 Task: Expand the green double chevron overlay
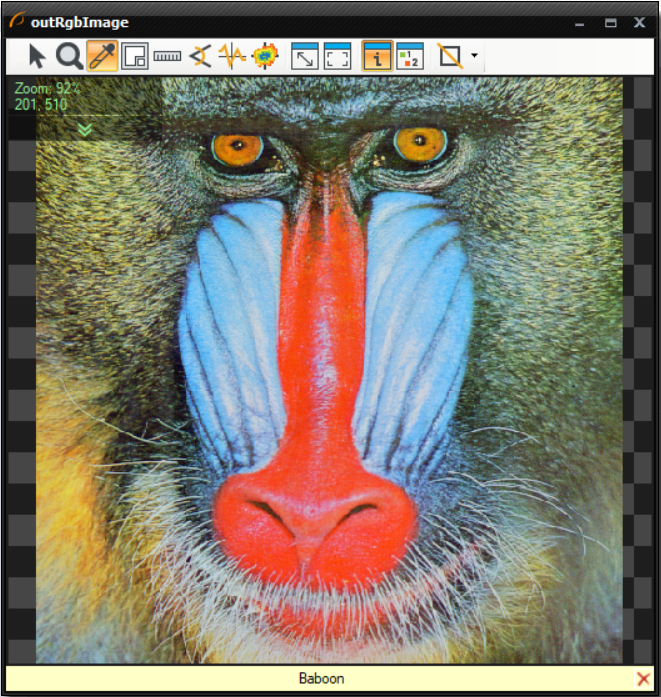click(x=85, y=130)
